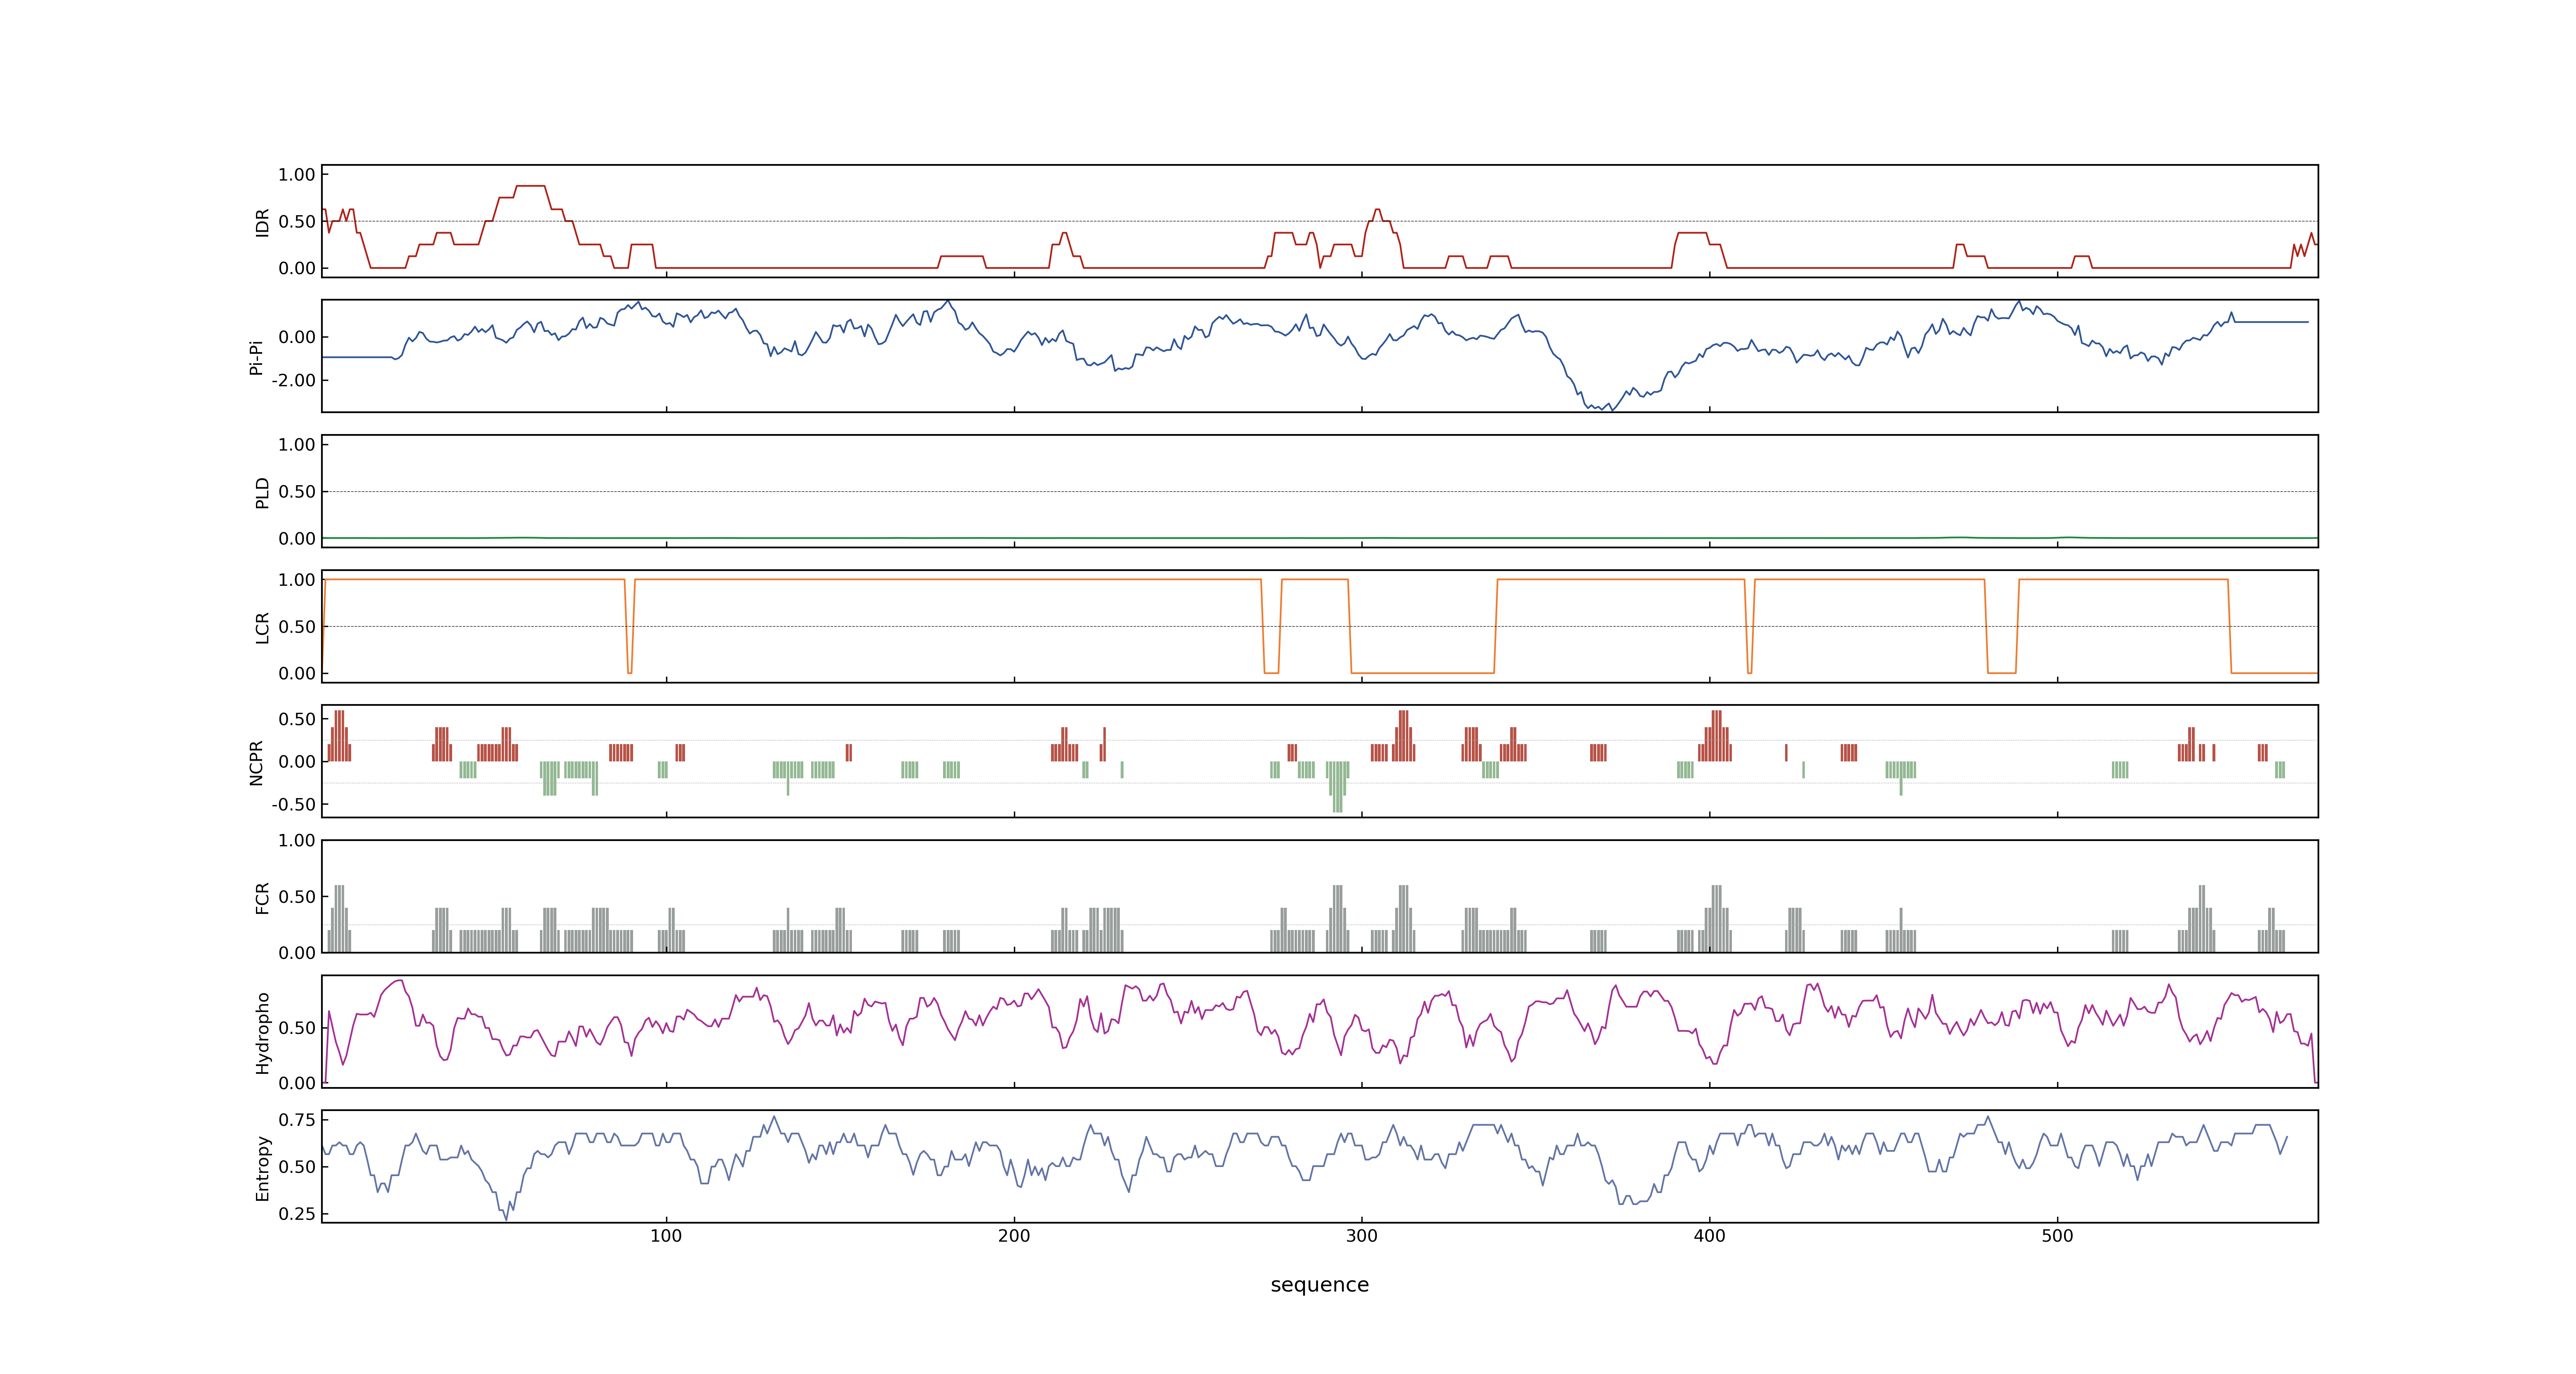Click the PLD axis label
Image resolution: width=2576 pixels, height=1374 pixels.
pyautogui.click(x=262, y=492)
